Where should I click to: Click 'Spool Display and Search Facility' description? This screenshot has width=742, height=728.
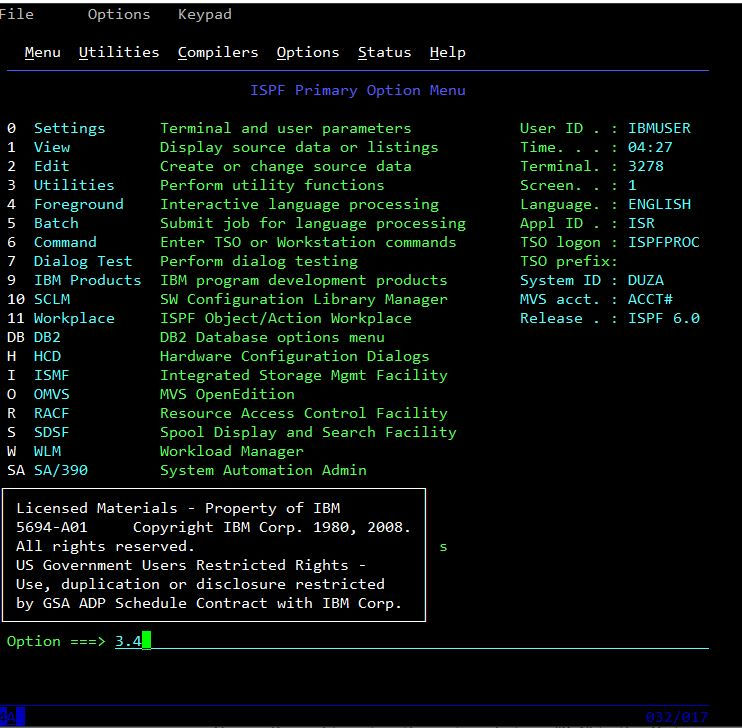pos(308,432)
